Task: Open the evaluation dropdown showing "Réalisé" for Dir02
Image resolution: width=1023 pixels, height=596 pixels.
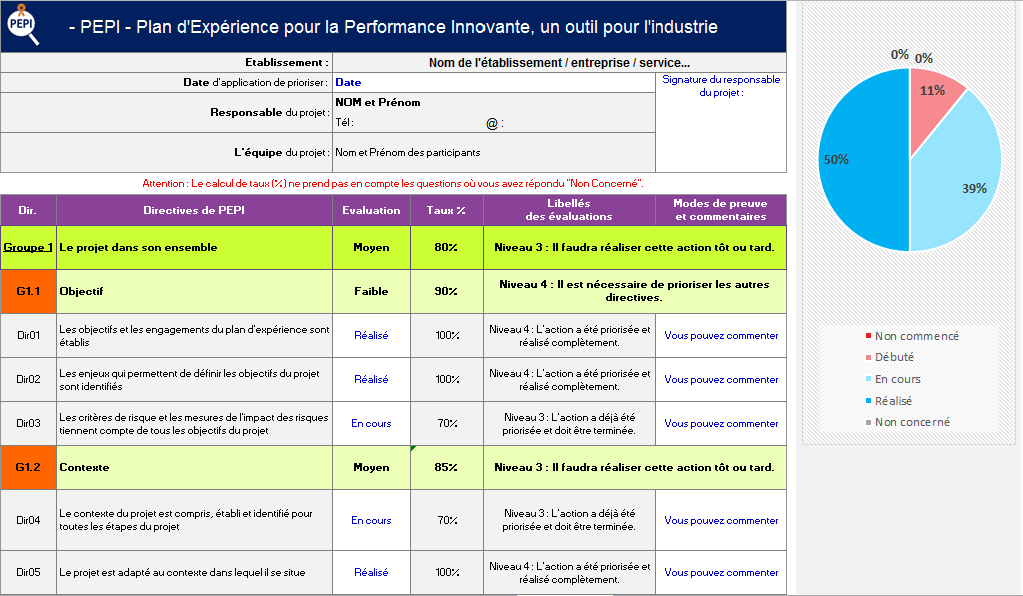Action: point(371,379)
